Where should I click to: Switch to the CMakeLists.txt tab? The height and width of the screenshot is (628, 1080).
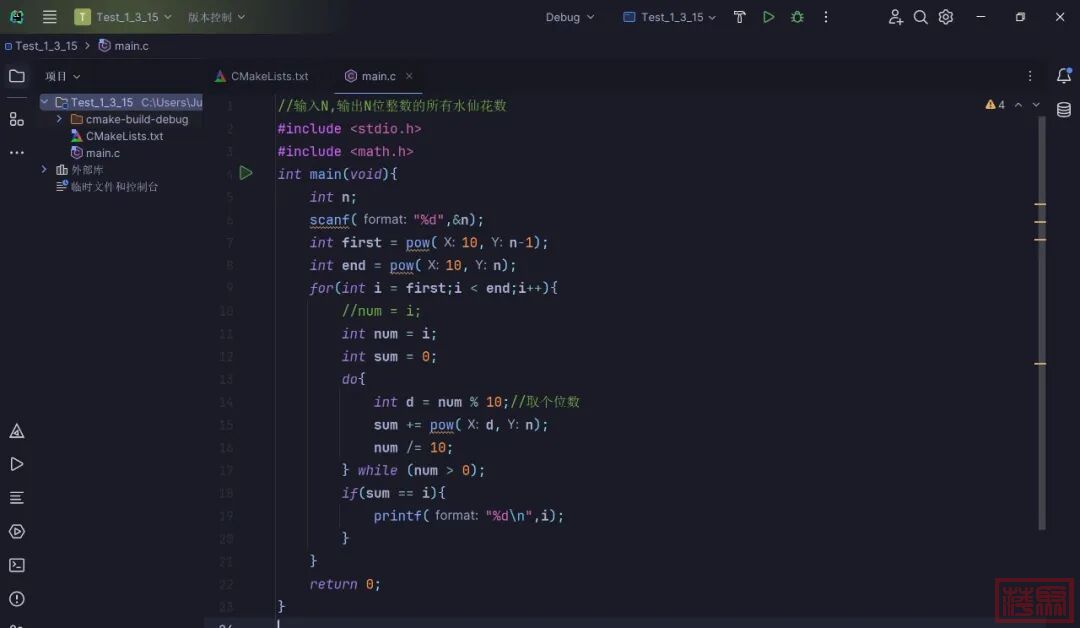pyautogui.click(x=262, y=76)
